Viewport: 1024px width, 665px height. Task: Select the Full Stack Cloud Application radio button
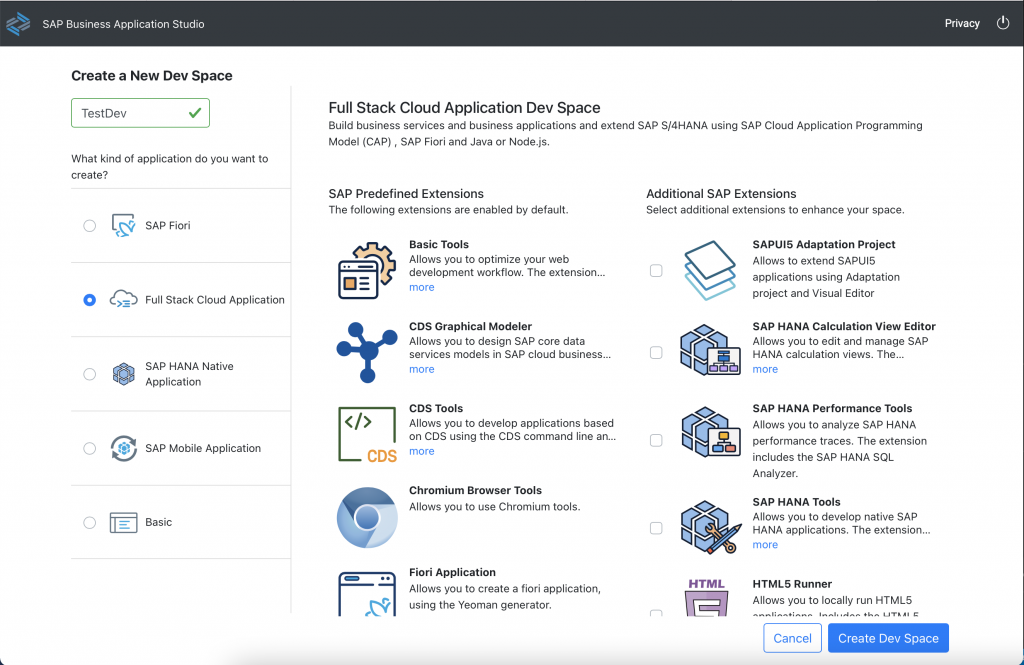click(x=89, y=300)
